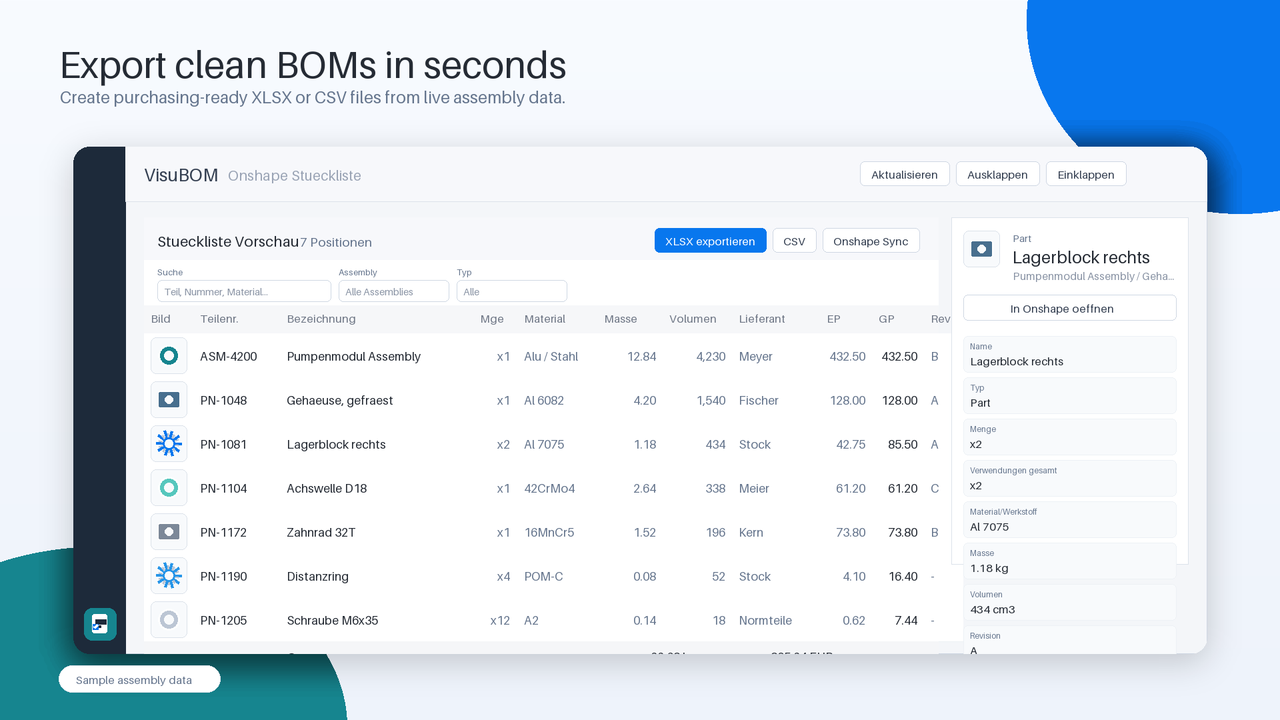Viewport: 1280px width, 720px height.
Task: Select the Distanzring row name
Action: 316,576
